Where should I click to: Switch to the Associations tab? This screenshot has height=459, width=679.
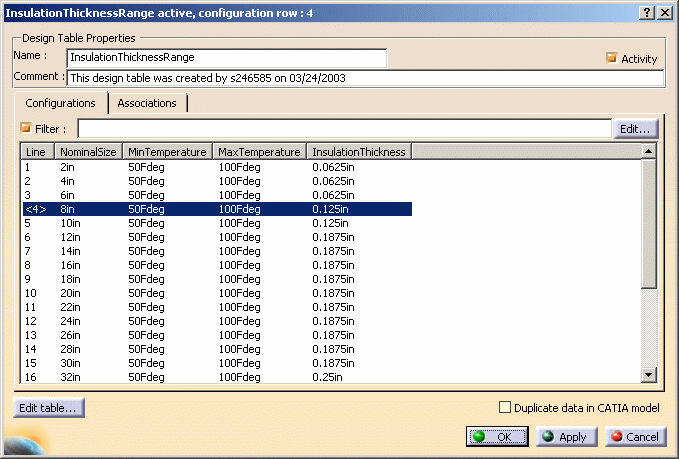147,103
